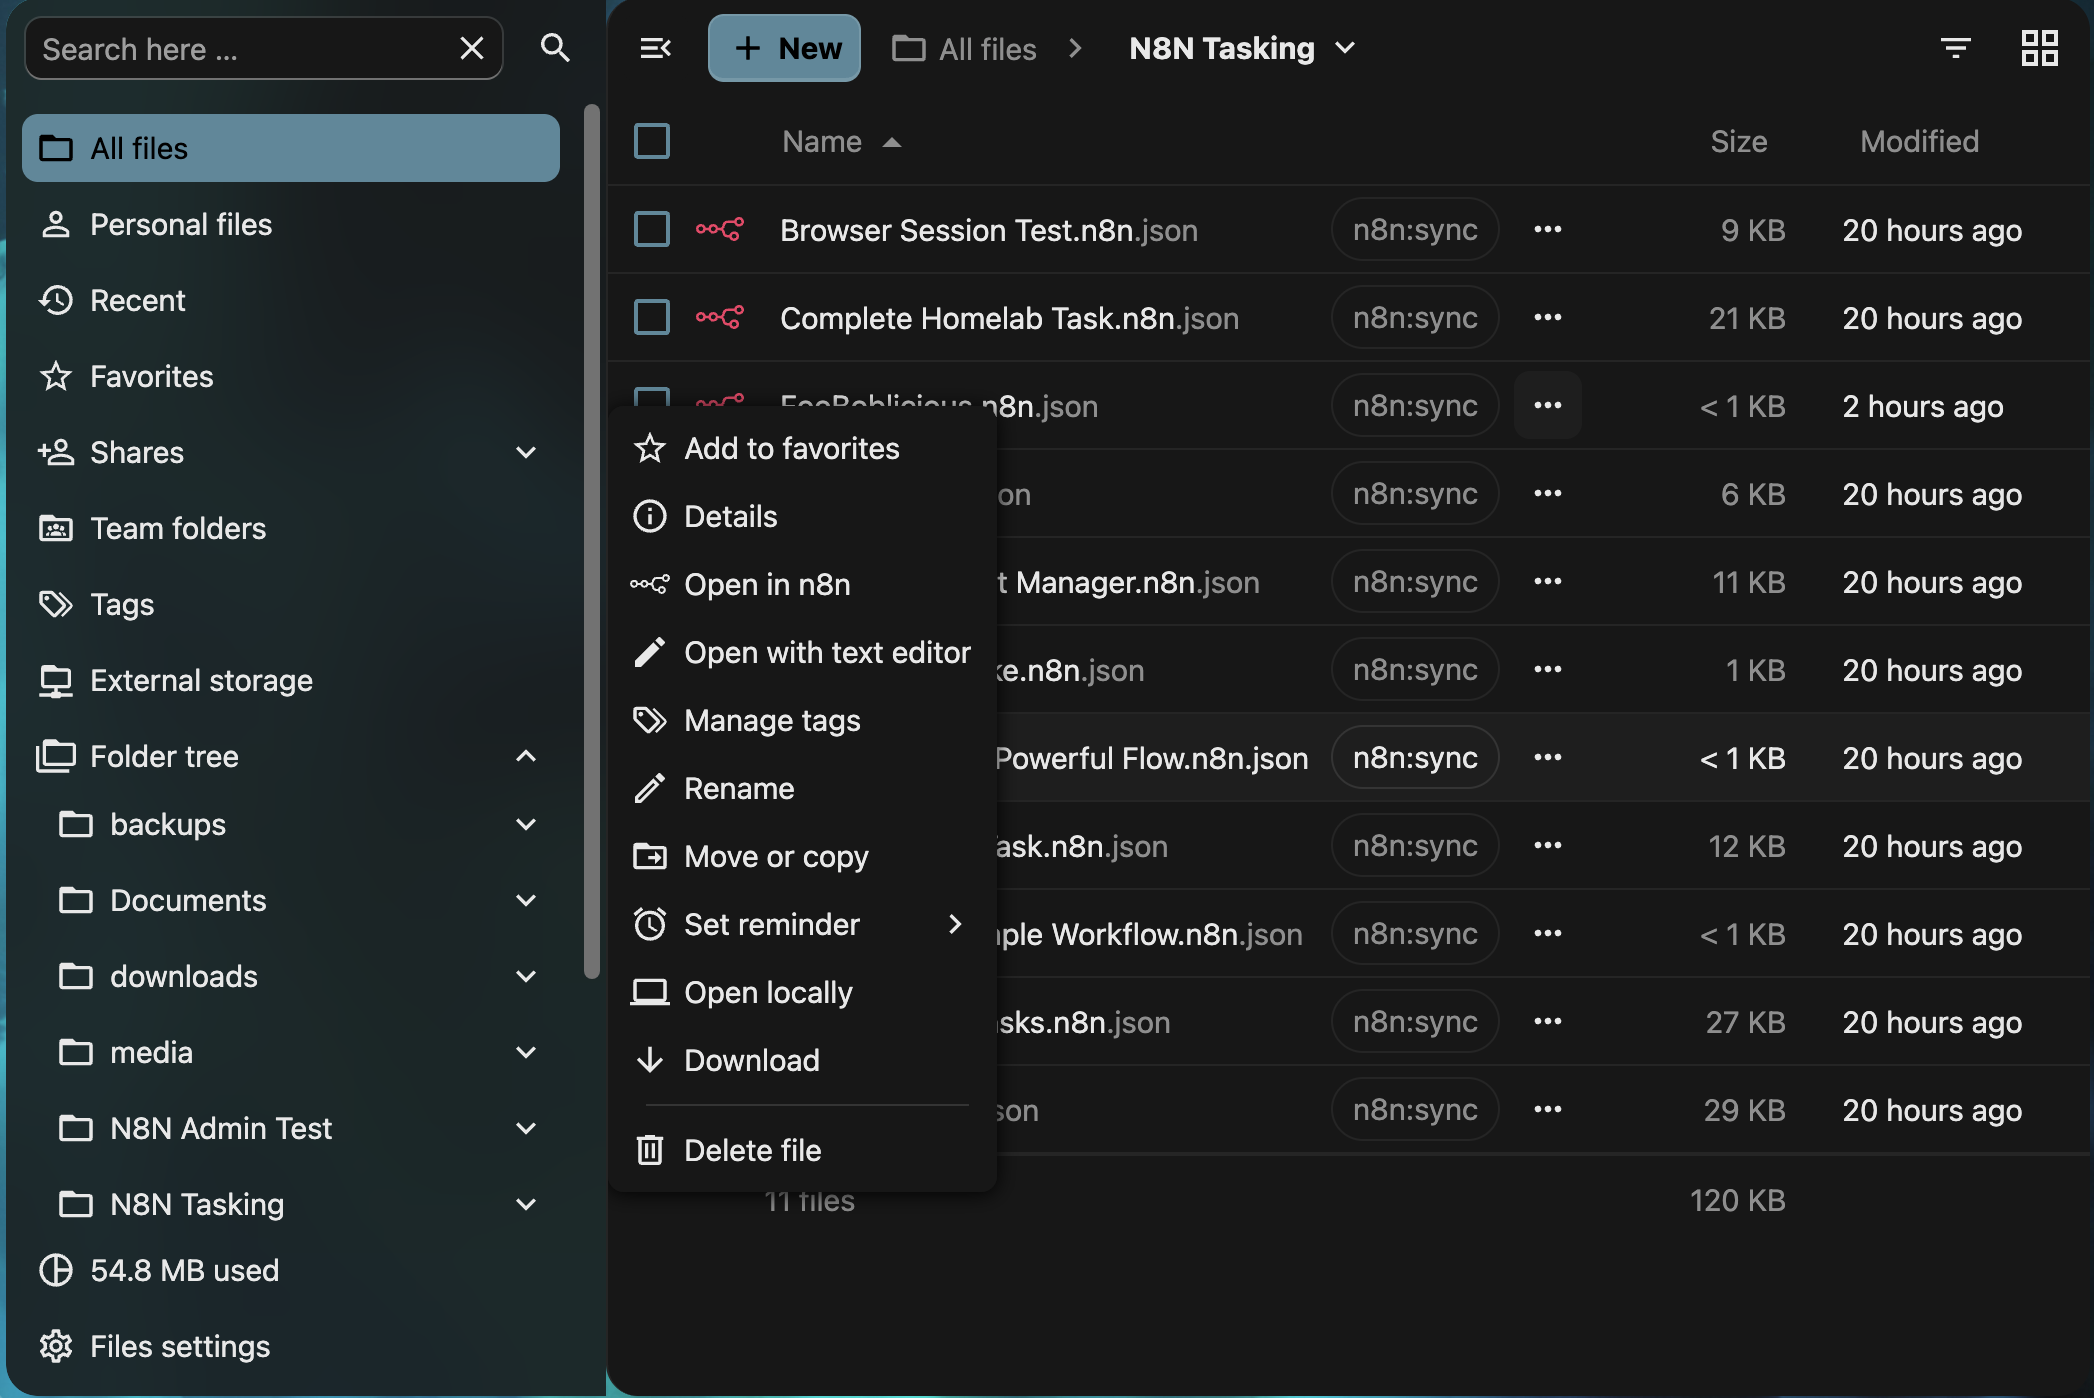Open the backups folder in tree
Screen dimensions: 2094x1398
pyautogui.click(x=143, y=824)
